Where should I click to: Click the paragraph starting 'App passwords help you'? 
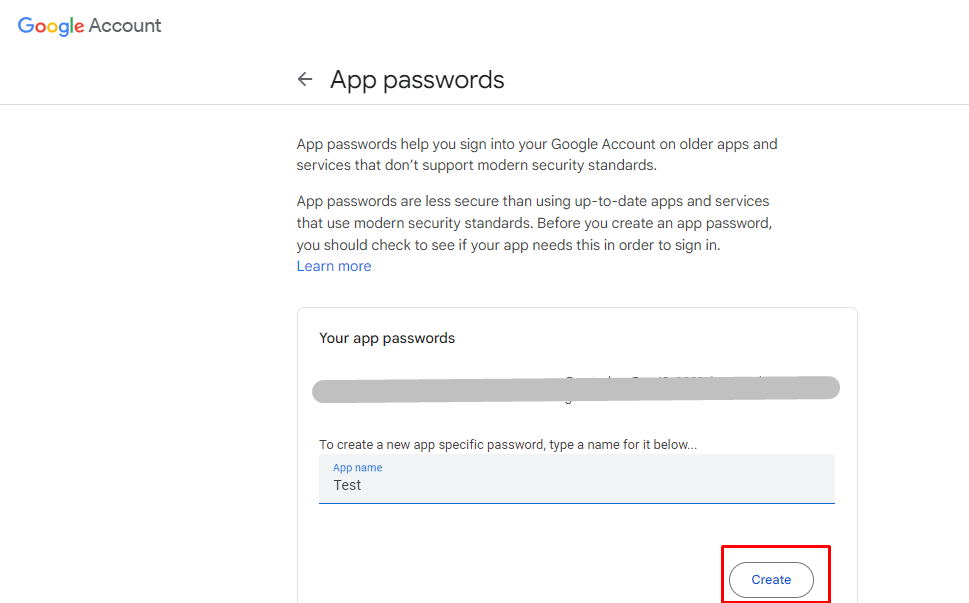coord(536,154)
